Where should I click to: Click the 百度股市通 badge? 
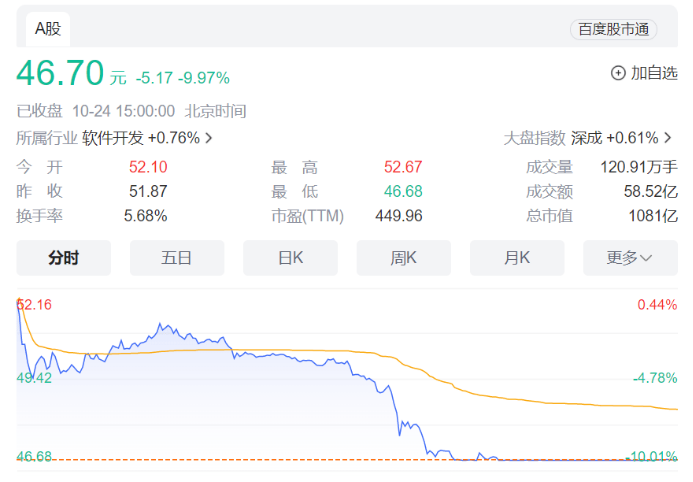613,30
